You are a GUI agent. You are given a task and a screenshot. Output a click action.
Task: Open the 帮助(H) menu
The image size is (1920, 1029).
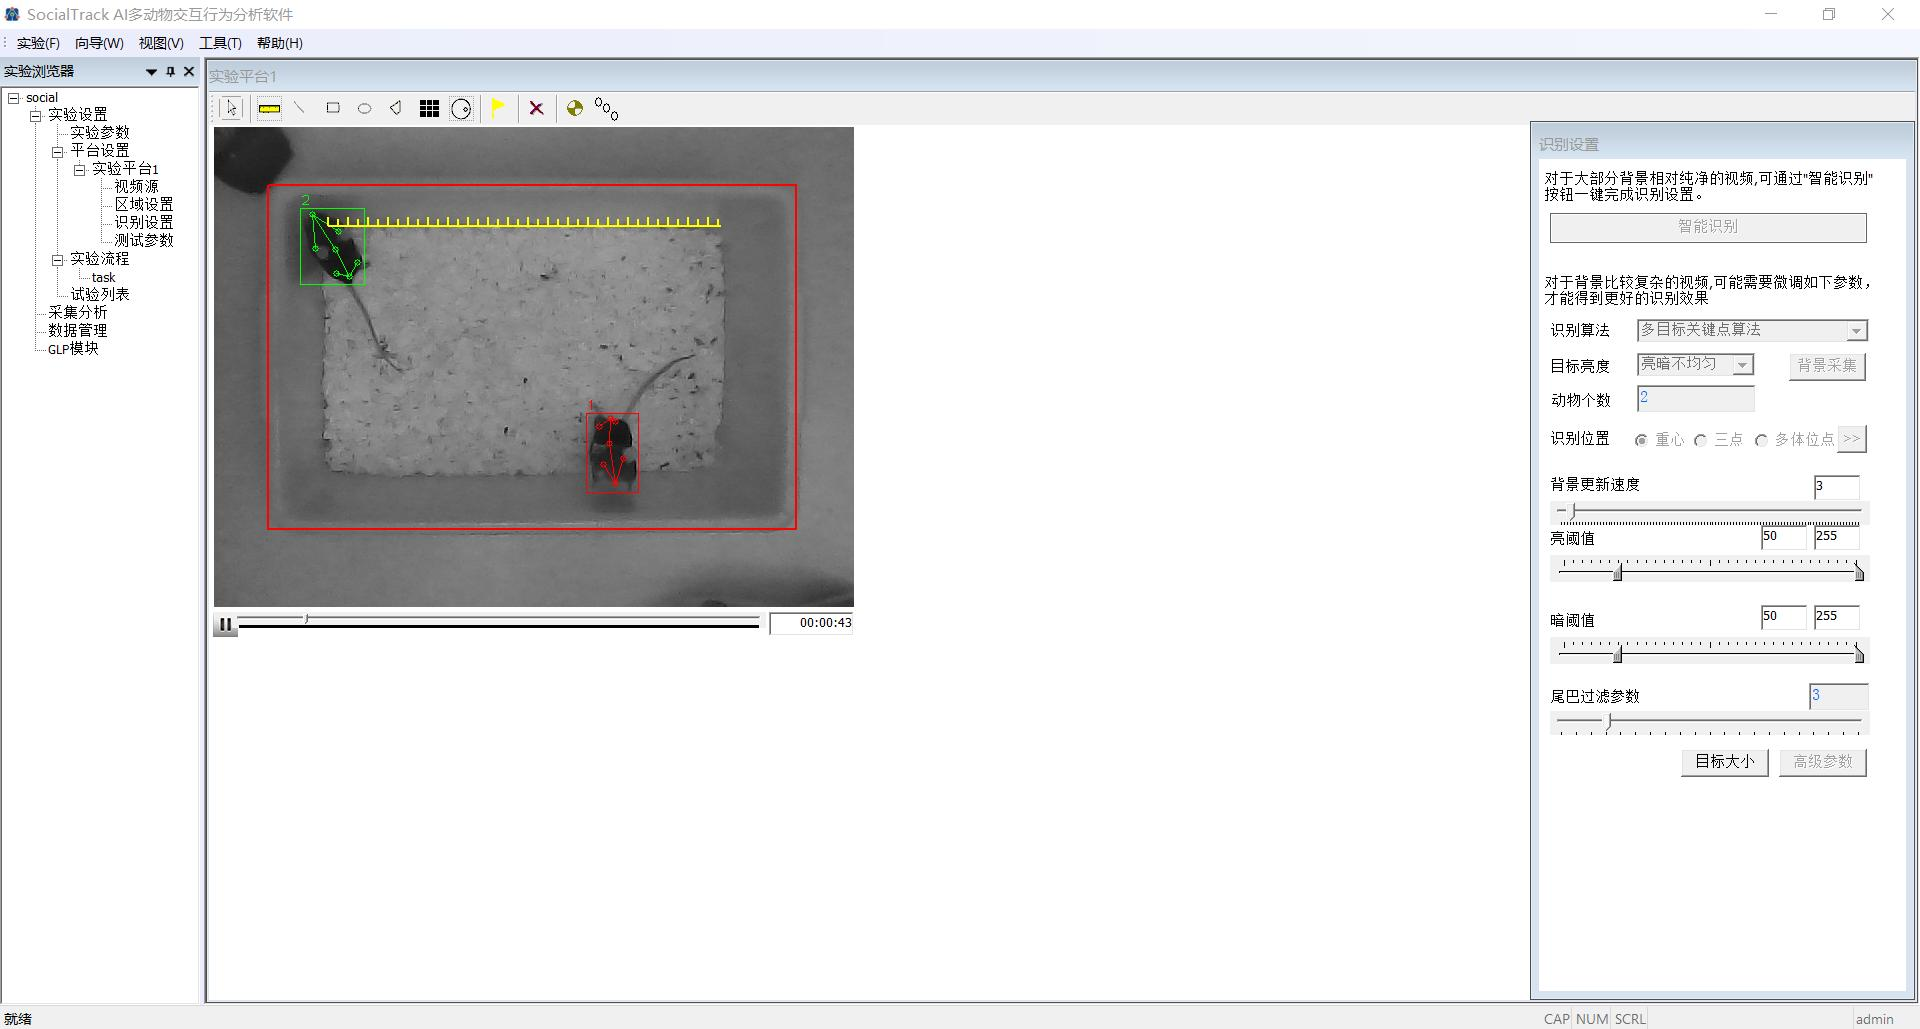[280, 43]
